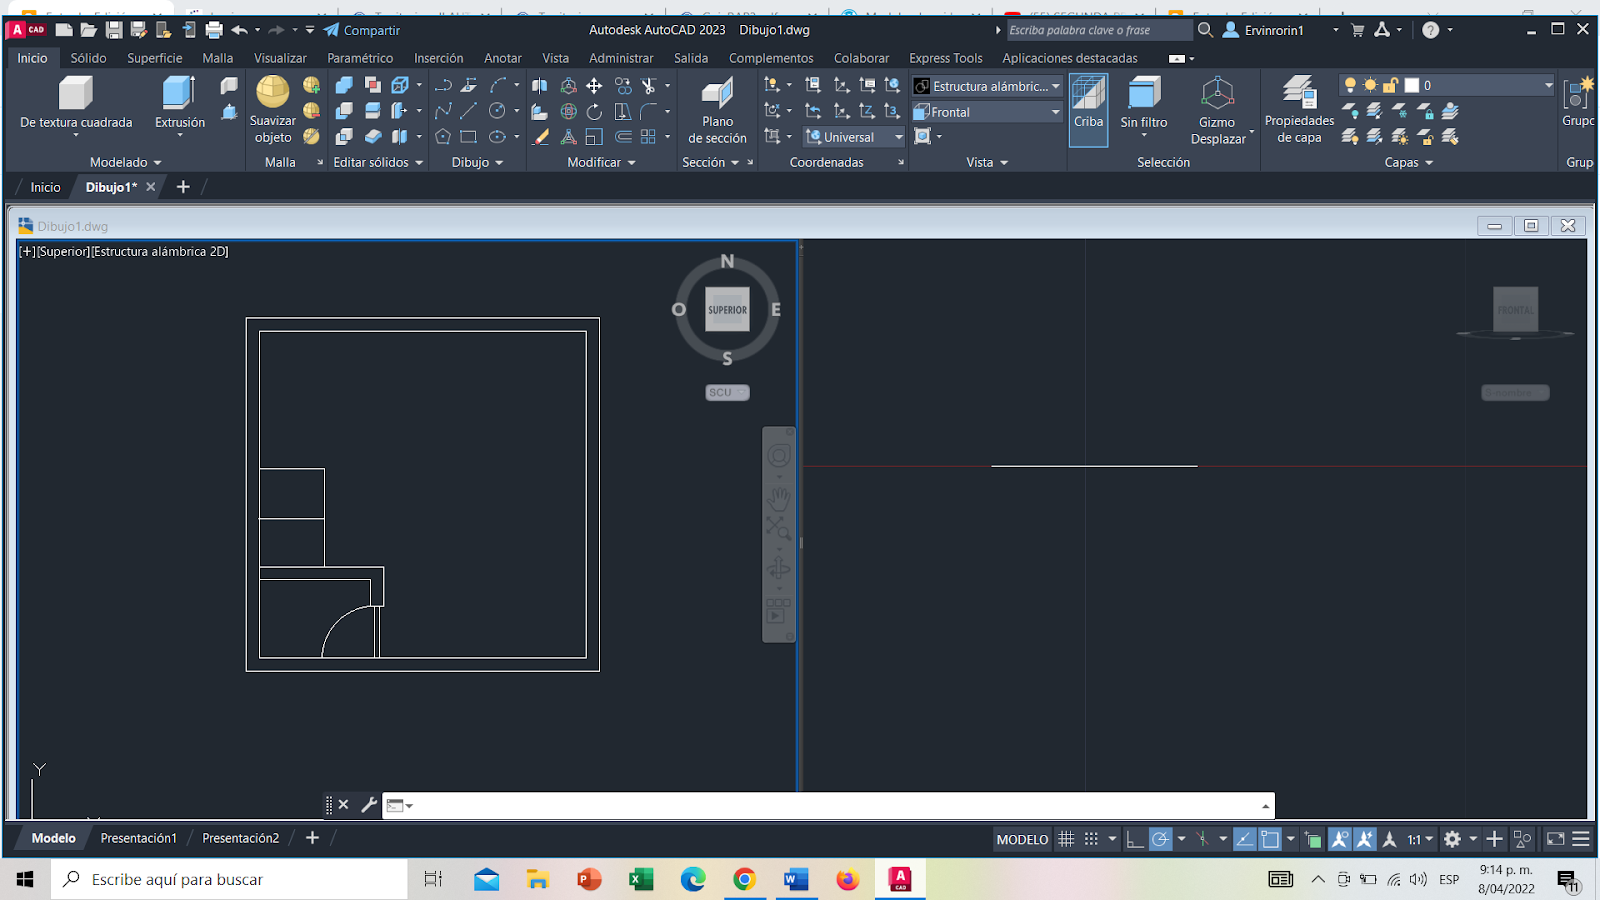Image resolution: width=1600 pixels, height=900 pixels.
Task: Click the Undo arrow in quick access toolbar
Action: tap(239, 30)
